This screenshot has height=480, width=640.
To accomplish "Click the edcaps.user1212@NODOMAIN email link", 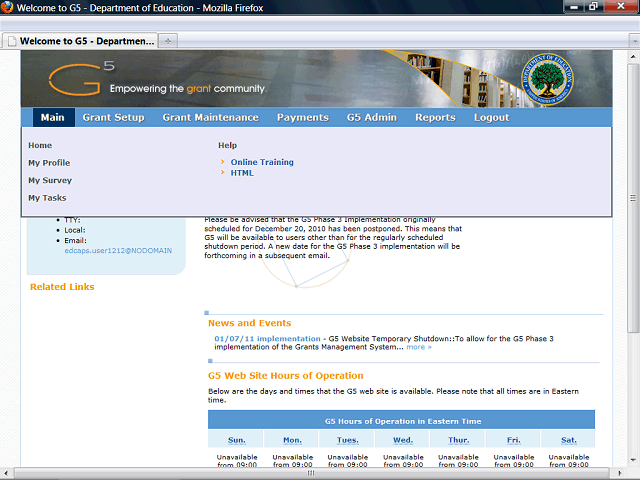I will point(118,251).
